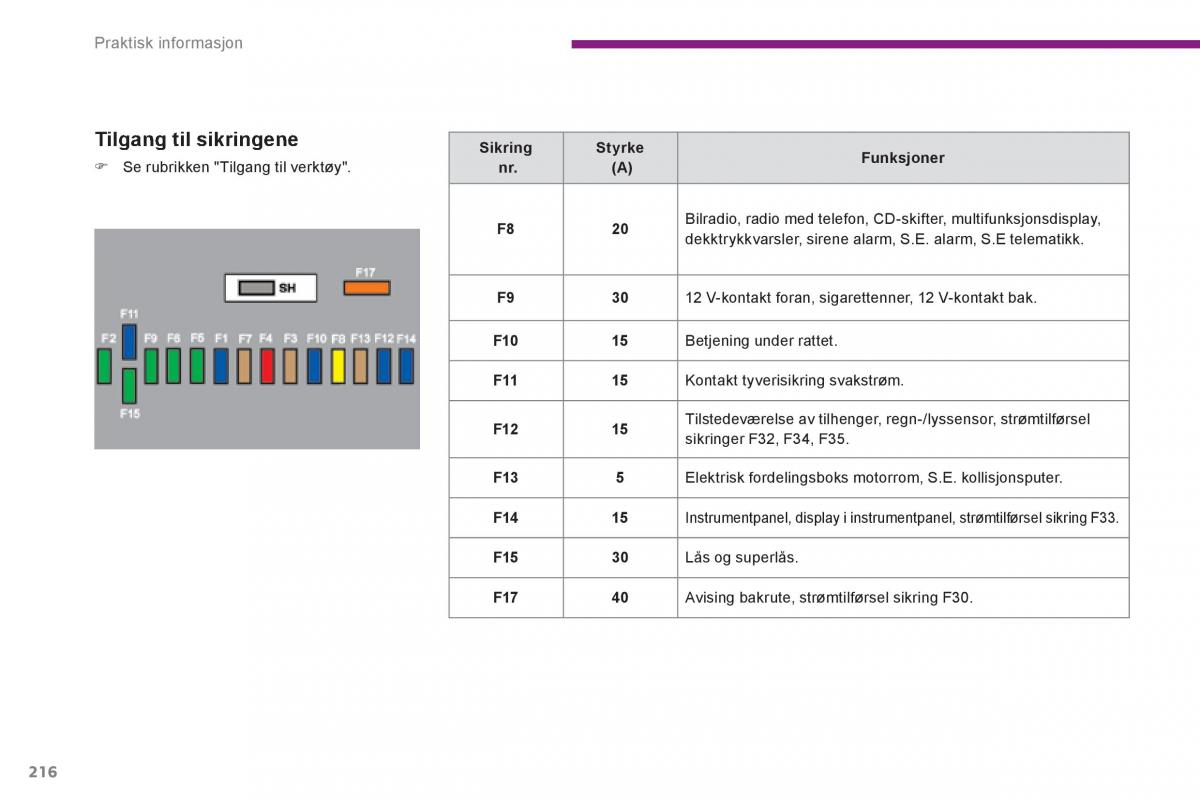Viewport: 1200px width, 800px height.
Task: Click the F8 cell in the table
Action: point(506,229)
